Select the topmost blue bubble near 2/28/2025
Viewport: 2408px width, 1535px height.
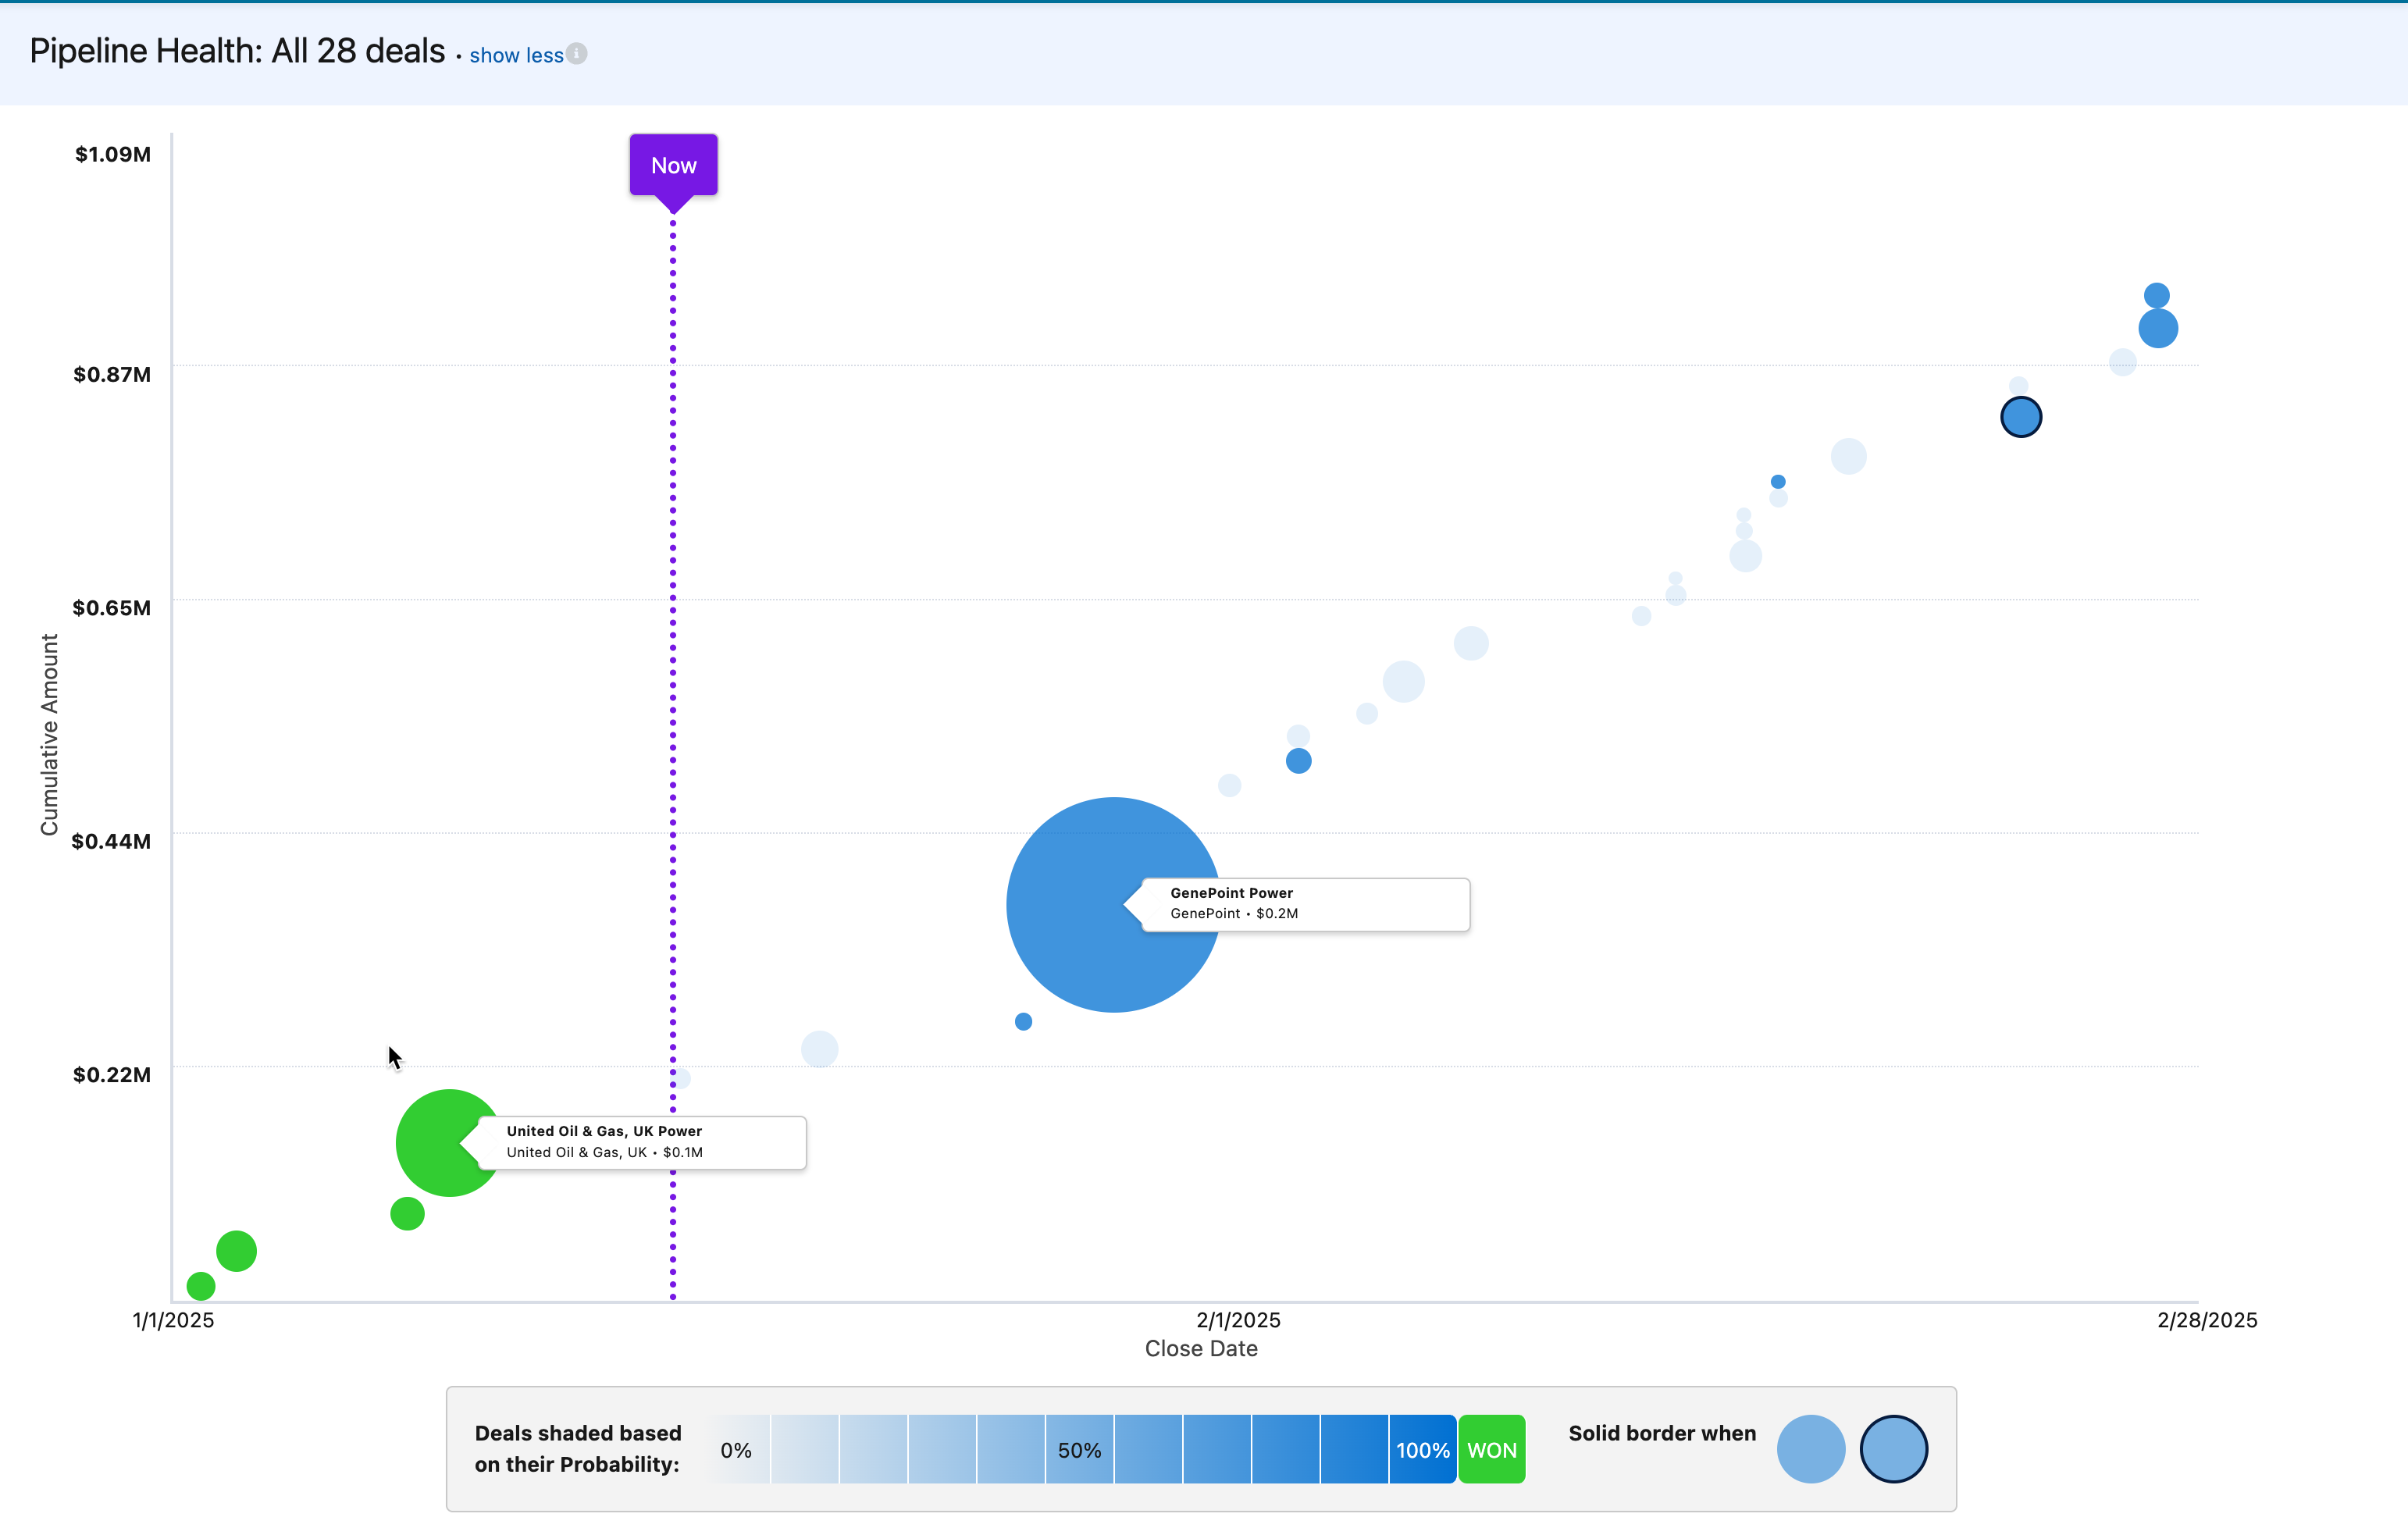click(x=2156, y=296)
